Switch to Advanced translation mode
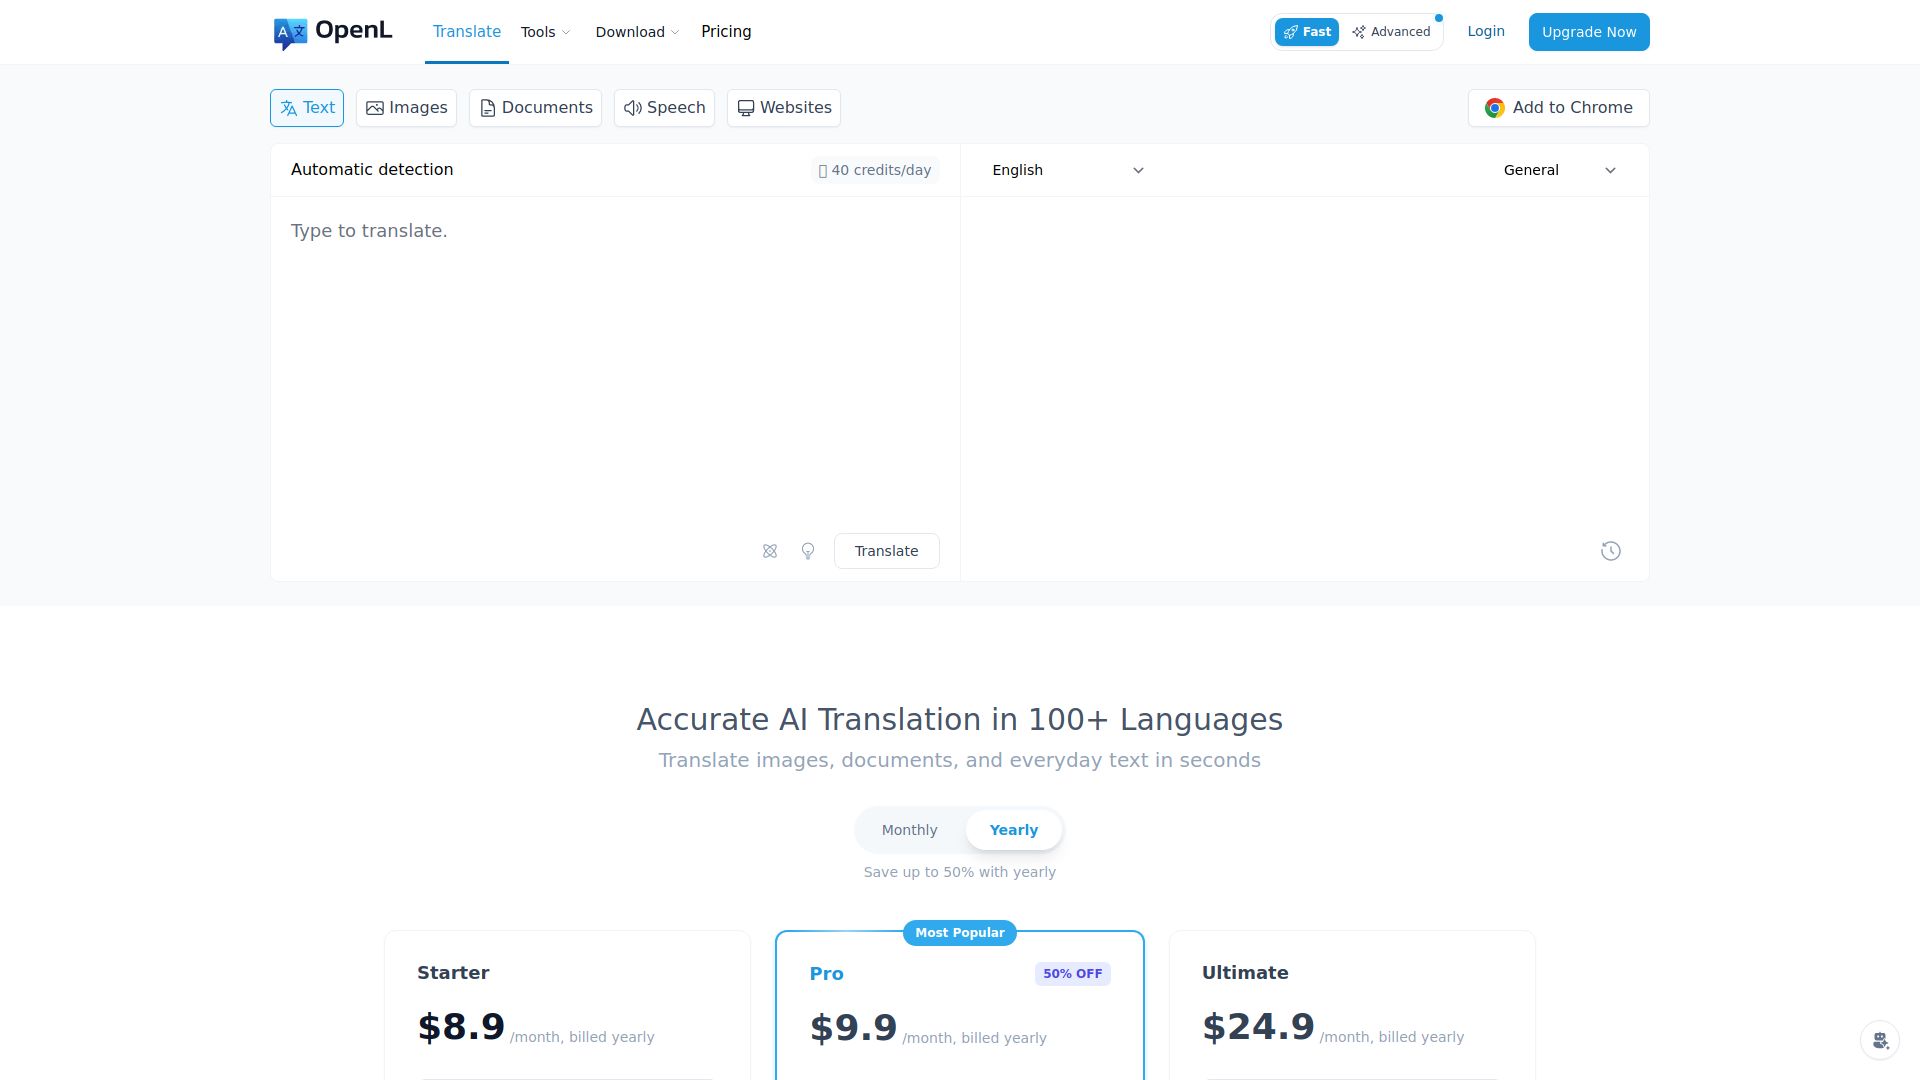The width and height of the screenshot is (1920, 1080). pyautogui.click(x=1391, y=32)
